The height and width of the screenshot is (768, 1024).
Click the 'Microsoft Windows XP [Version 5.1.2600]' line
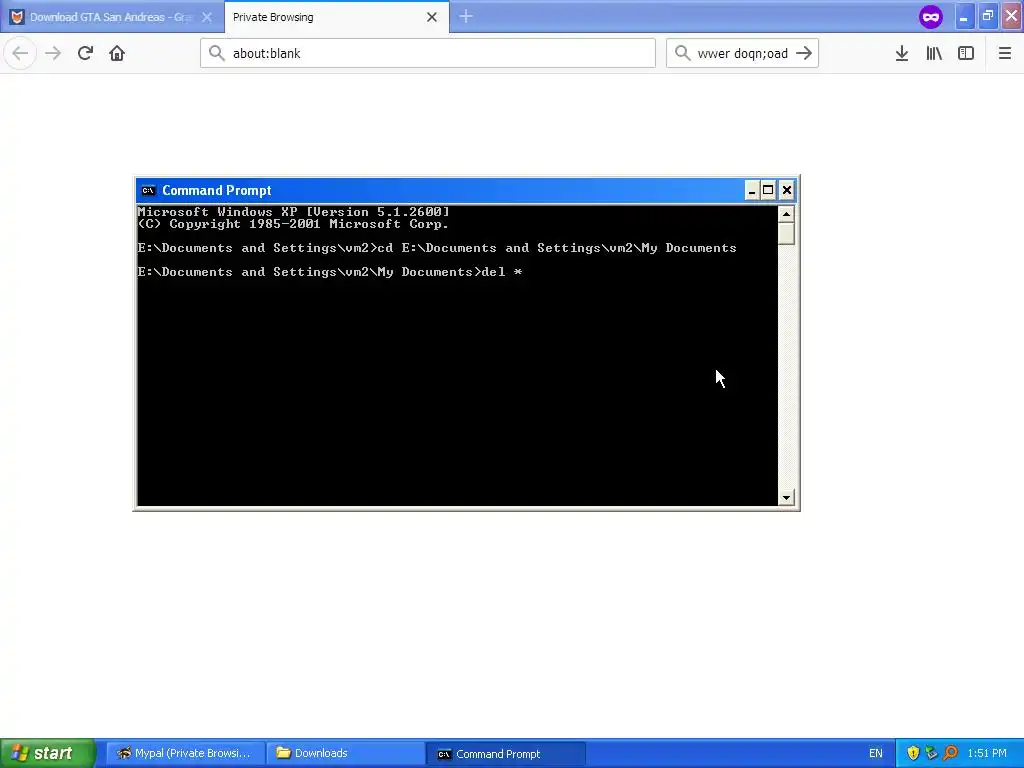[x=293, y=212]
